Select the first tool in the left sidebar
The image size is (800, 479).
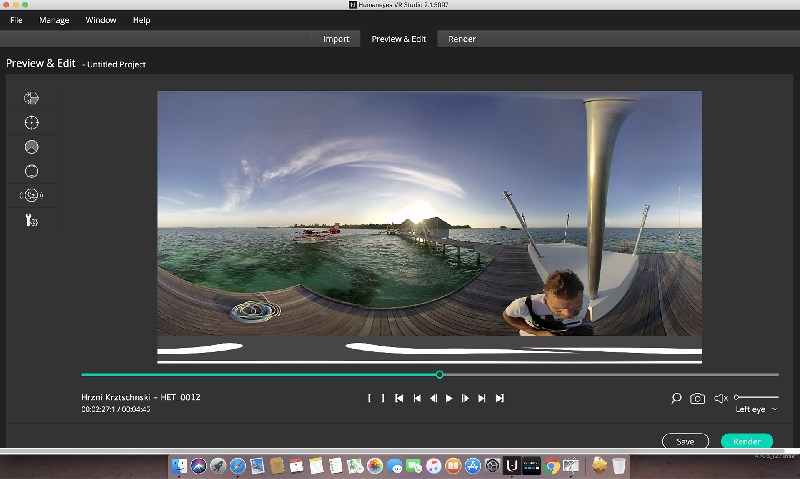(x=32, y=98)
